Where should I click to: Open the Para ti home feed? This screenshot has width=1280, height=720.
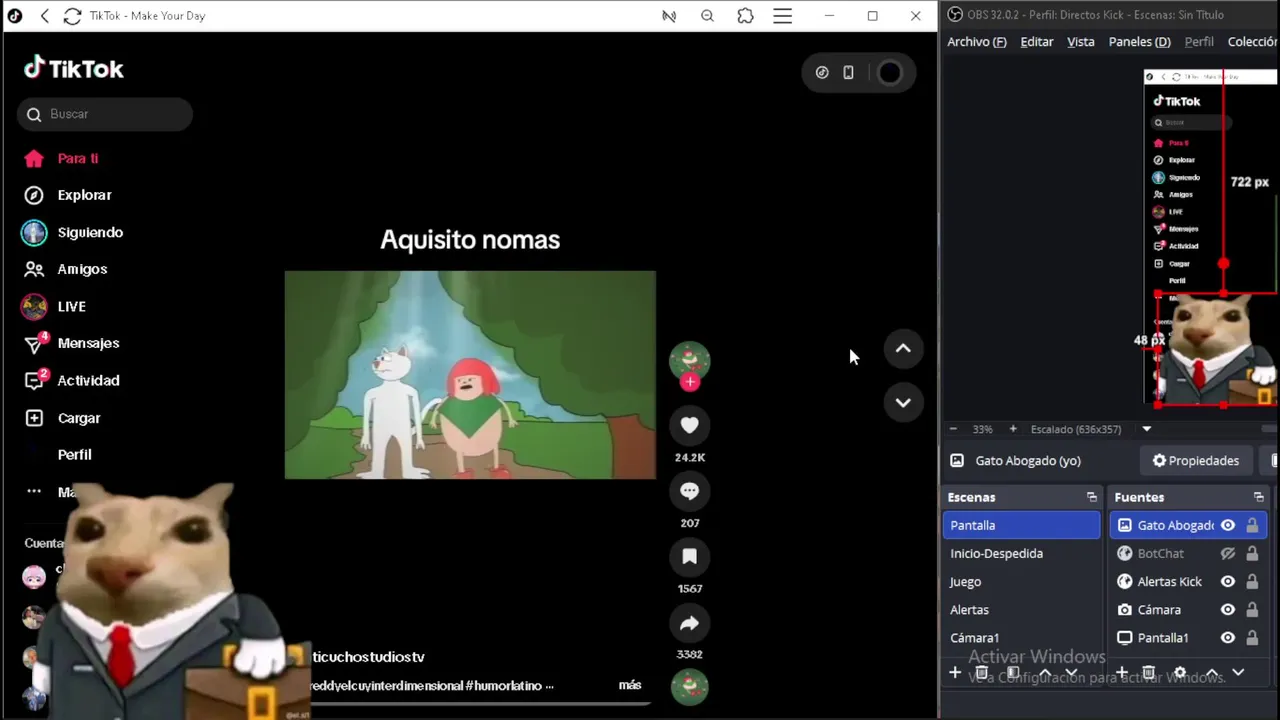tap(62, 158)
